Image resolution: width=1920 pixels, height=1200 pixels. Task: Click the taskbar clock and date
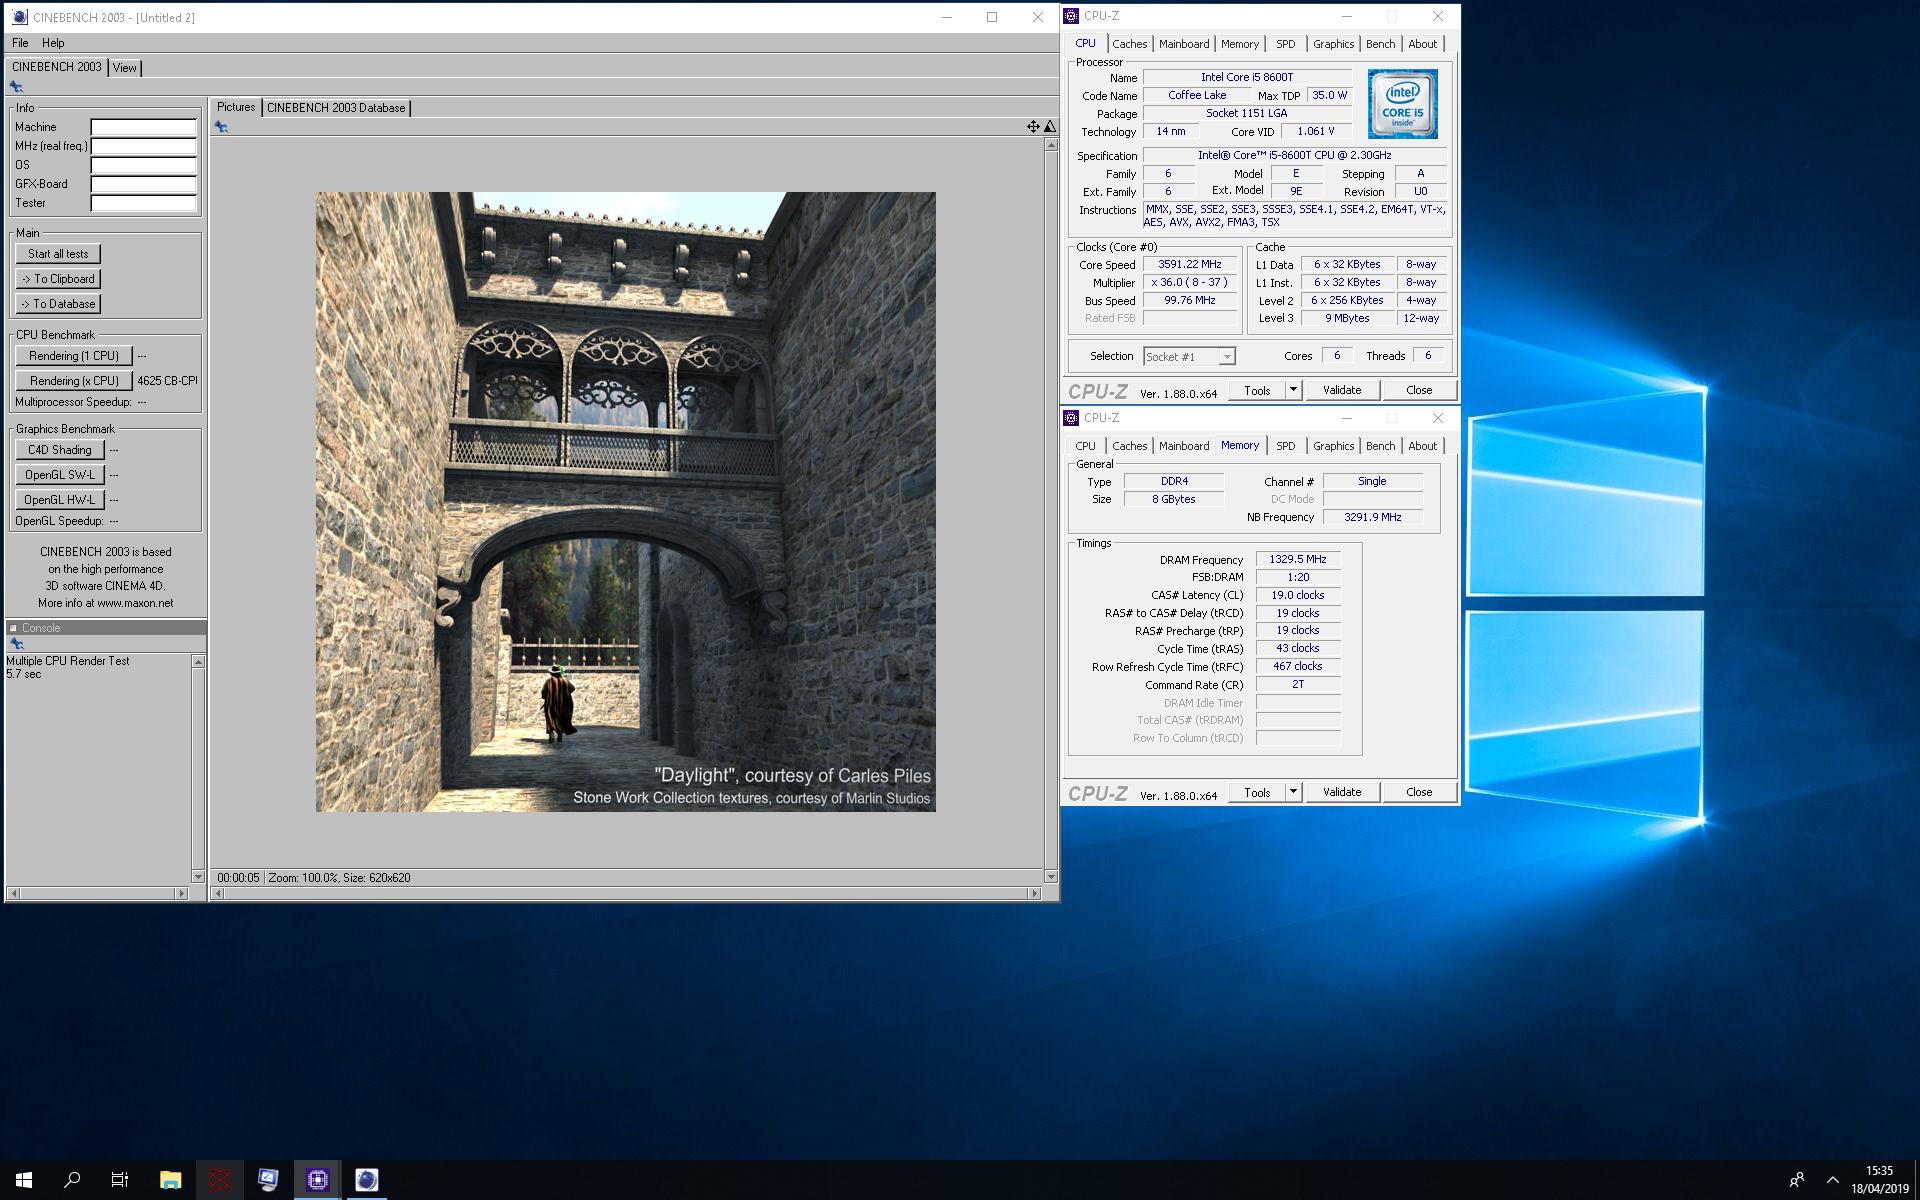tap(1879, 1180)
